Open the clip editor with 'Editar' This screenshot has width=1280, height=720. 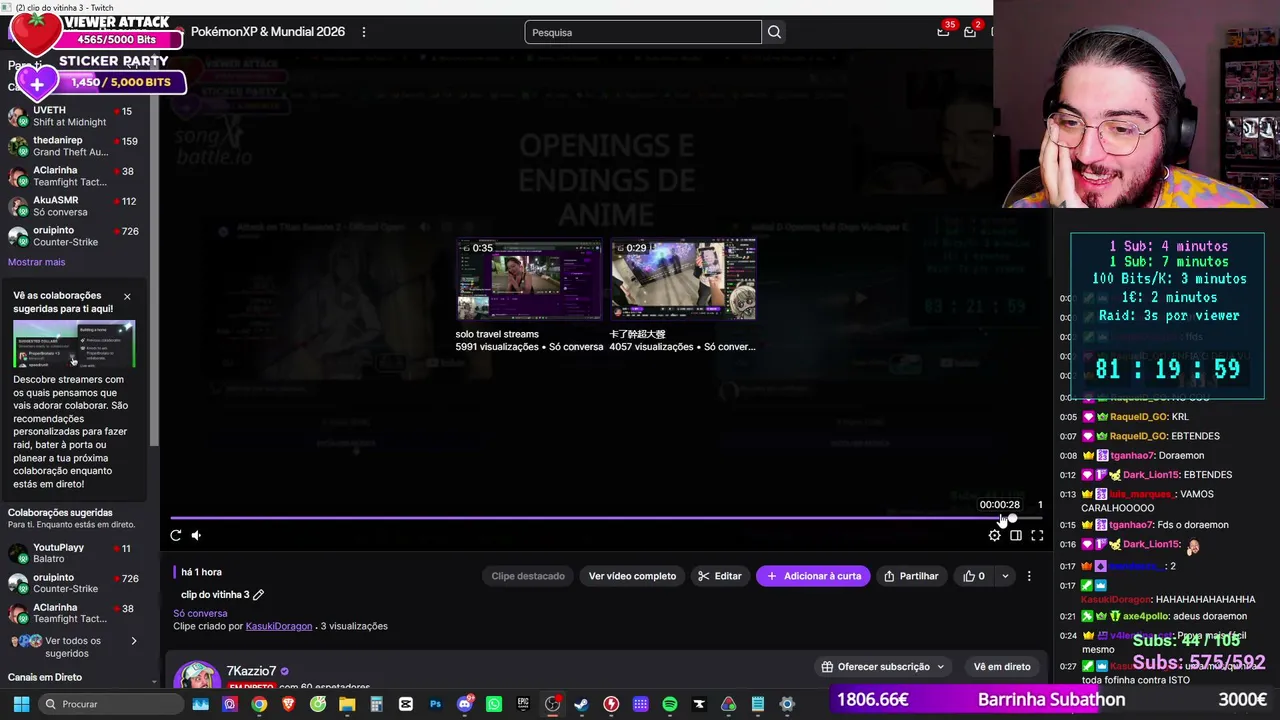720,576
